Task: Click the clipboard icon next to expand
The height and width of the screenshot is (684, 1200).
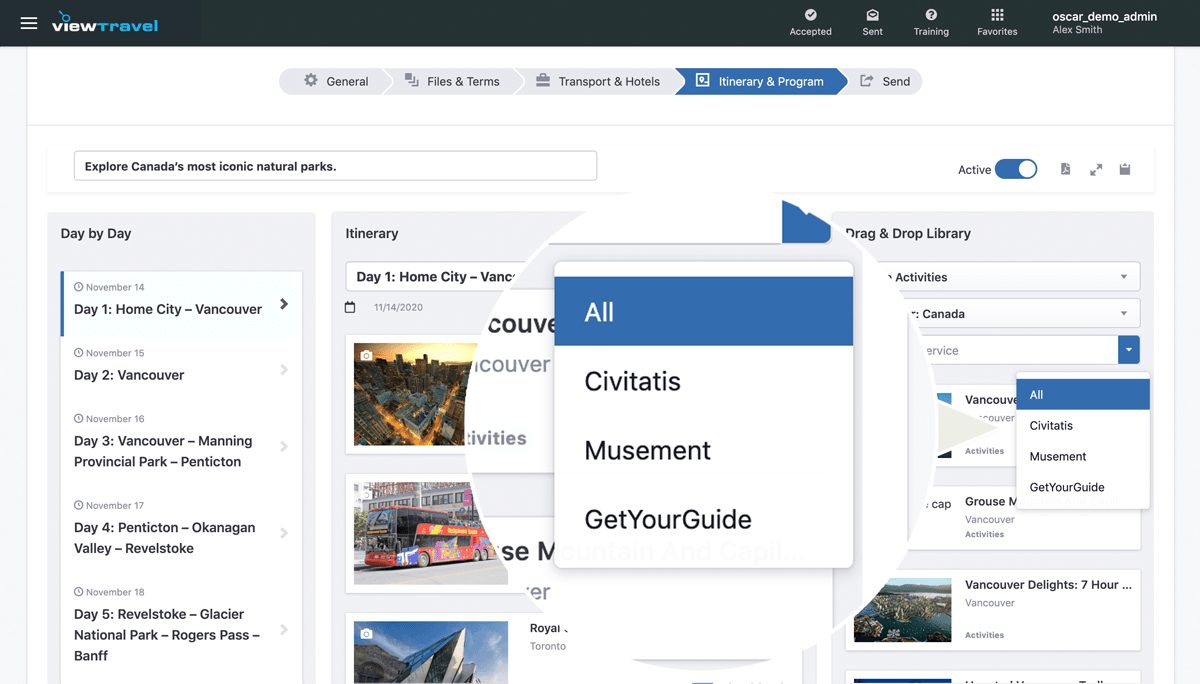Action: tap(1125, 169)
